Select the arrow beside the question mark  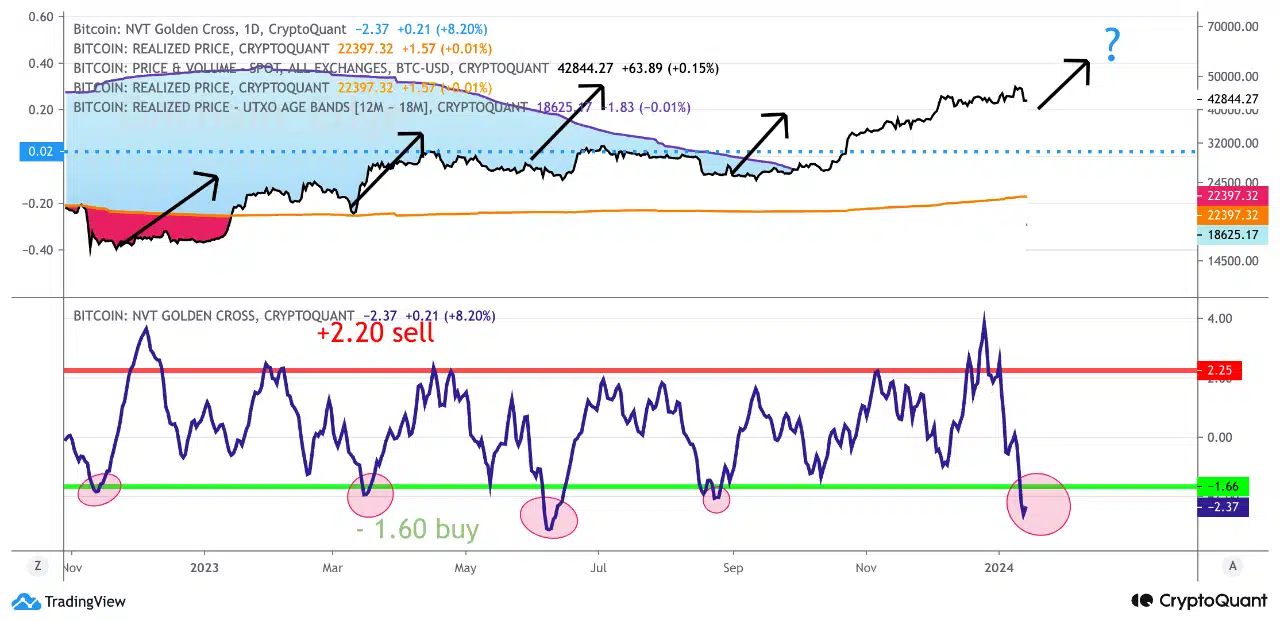click(1064, 83)
